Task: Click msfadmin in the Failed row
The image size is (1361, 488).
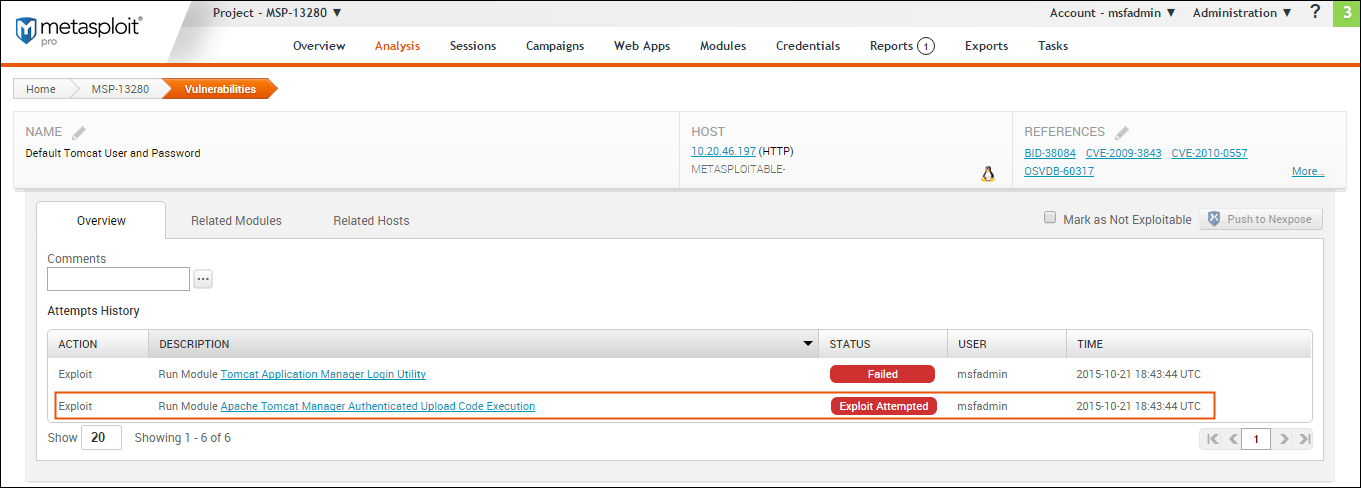Action: 982,374
